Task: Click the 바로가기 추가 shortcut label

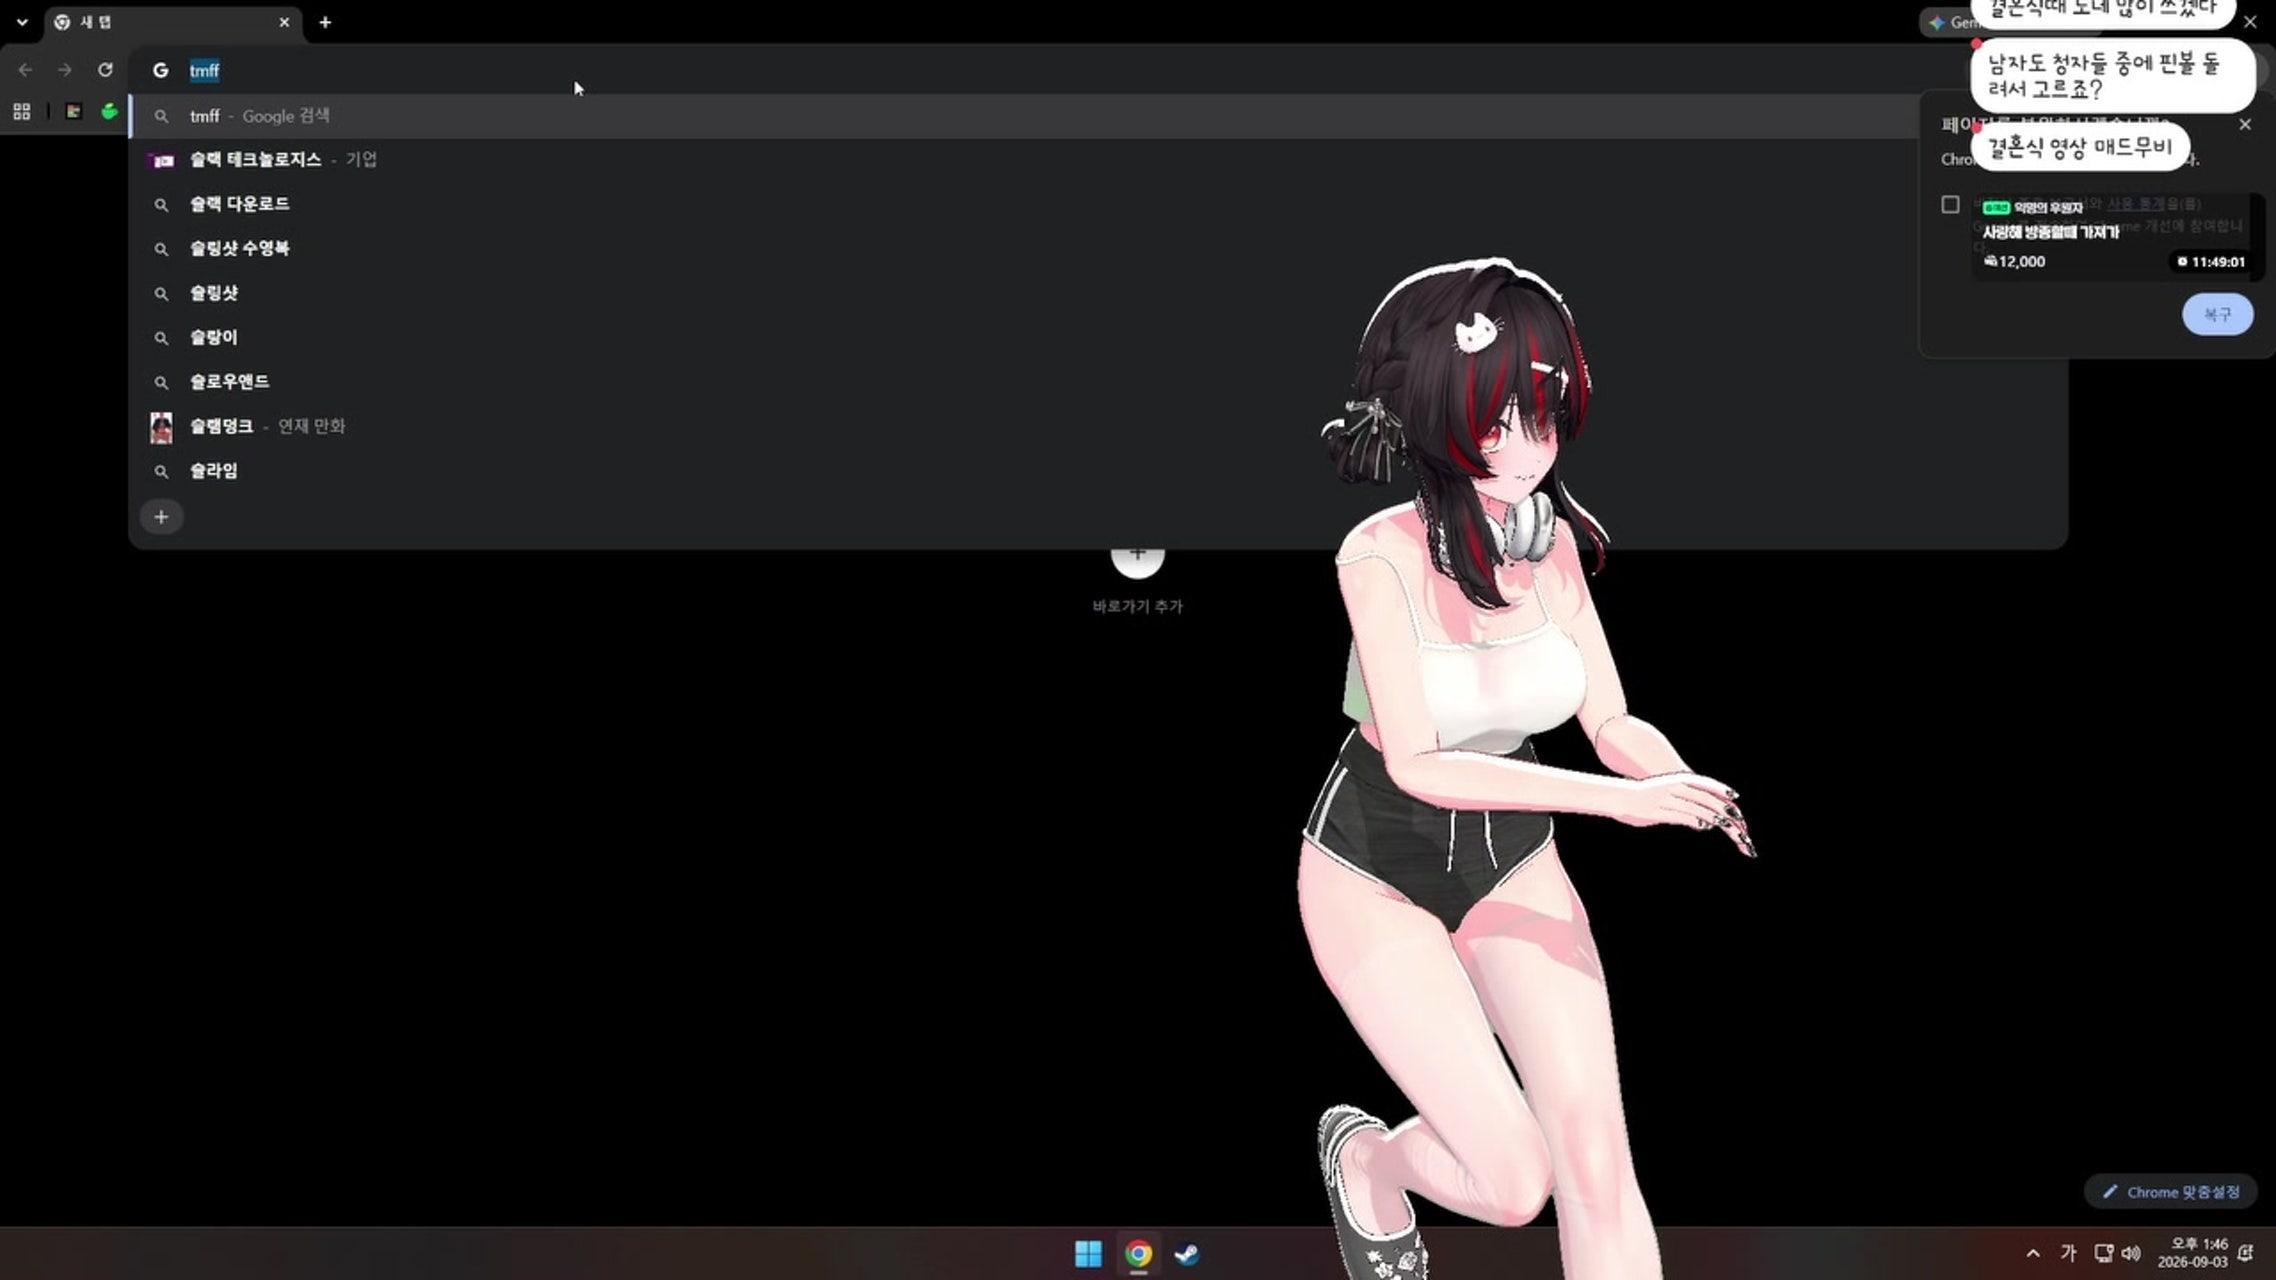Action: [x=1138, y=606]
